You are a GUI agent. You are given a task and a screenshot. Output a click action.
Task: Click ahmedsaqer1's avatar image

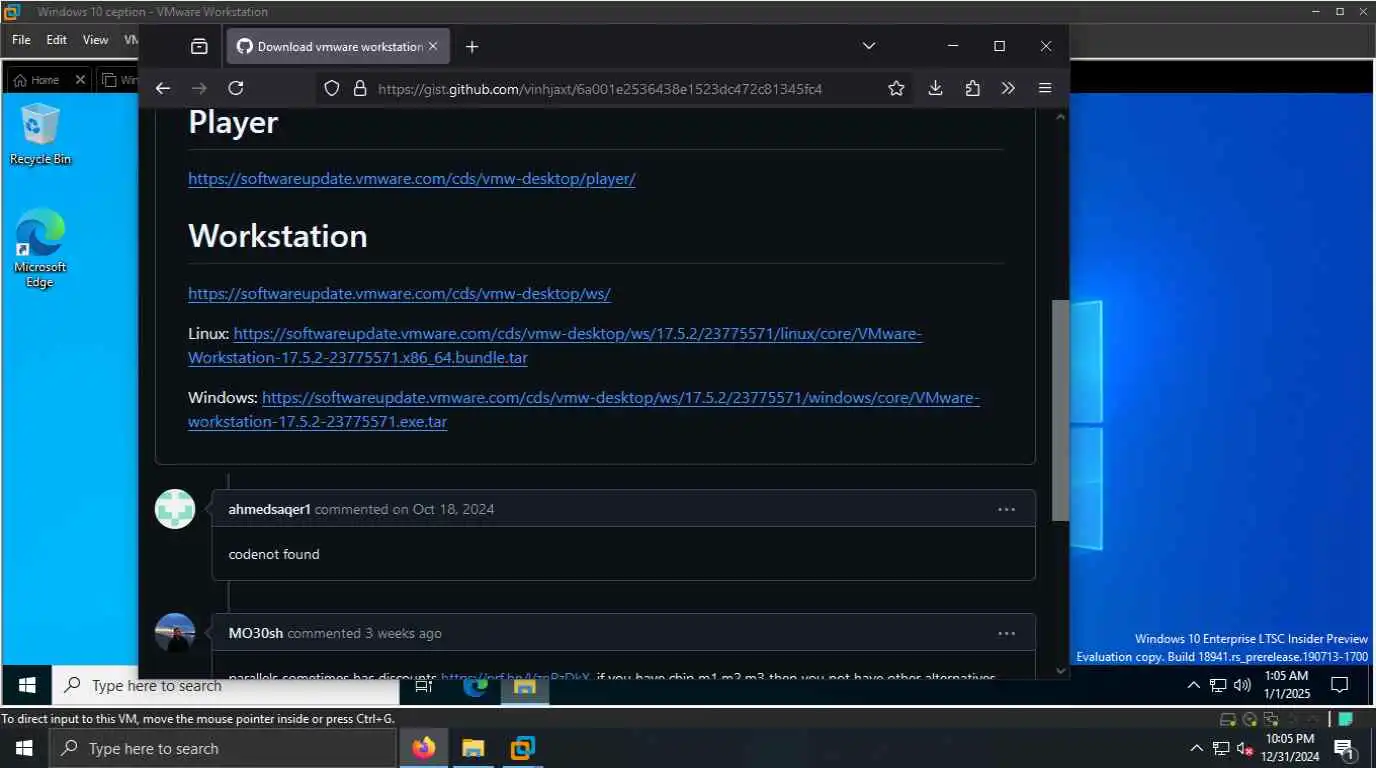click(175, 509)
